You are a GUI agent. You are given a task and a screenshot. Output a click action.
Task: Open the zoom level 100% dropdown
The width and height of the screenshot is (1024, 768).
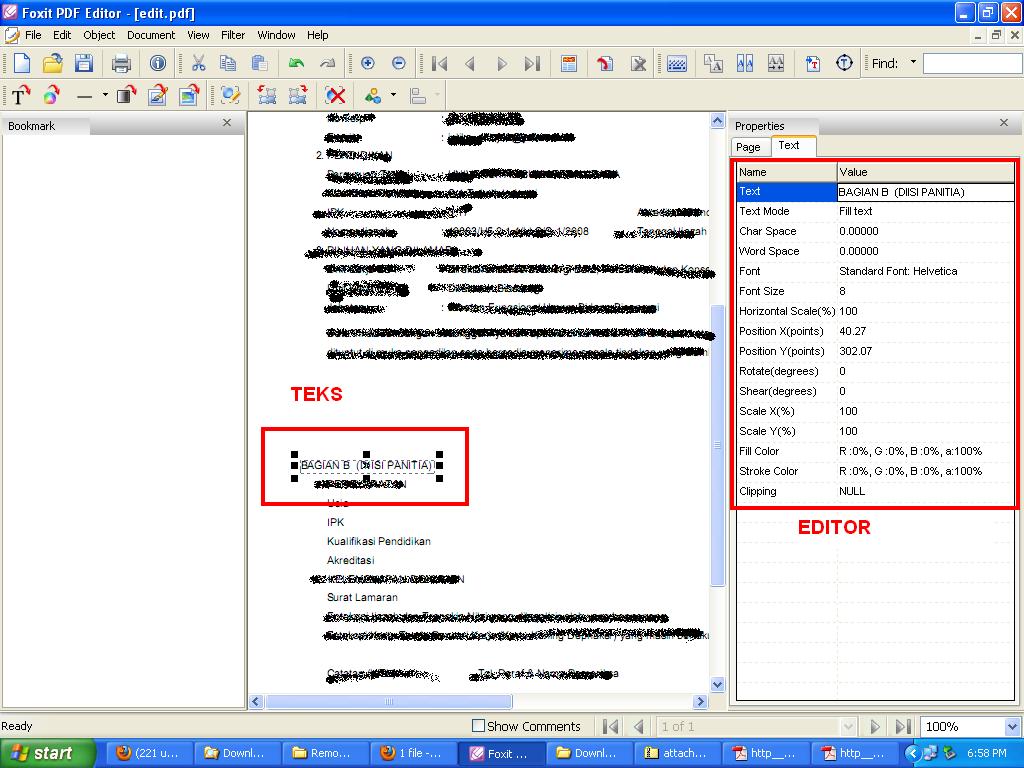tap(1012, 726)
